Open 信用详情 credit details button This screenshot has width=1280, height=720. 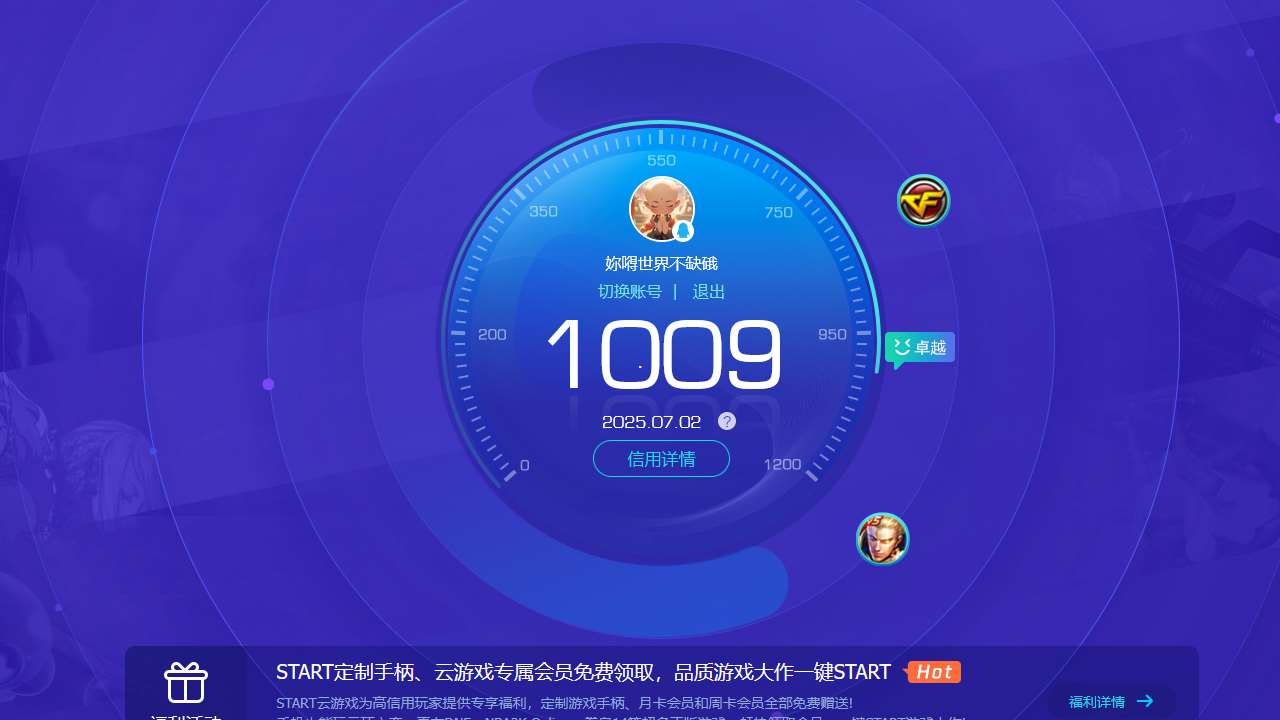(661, 459)
